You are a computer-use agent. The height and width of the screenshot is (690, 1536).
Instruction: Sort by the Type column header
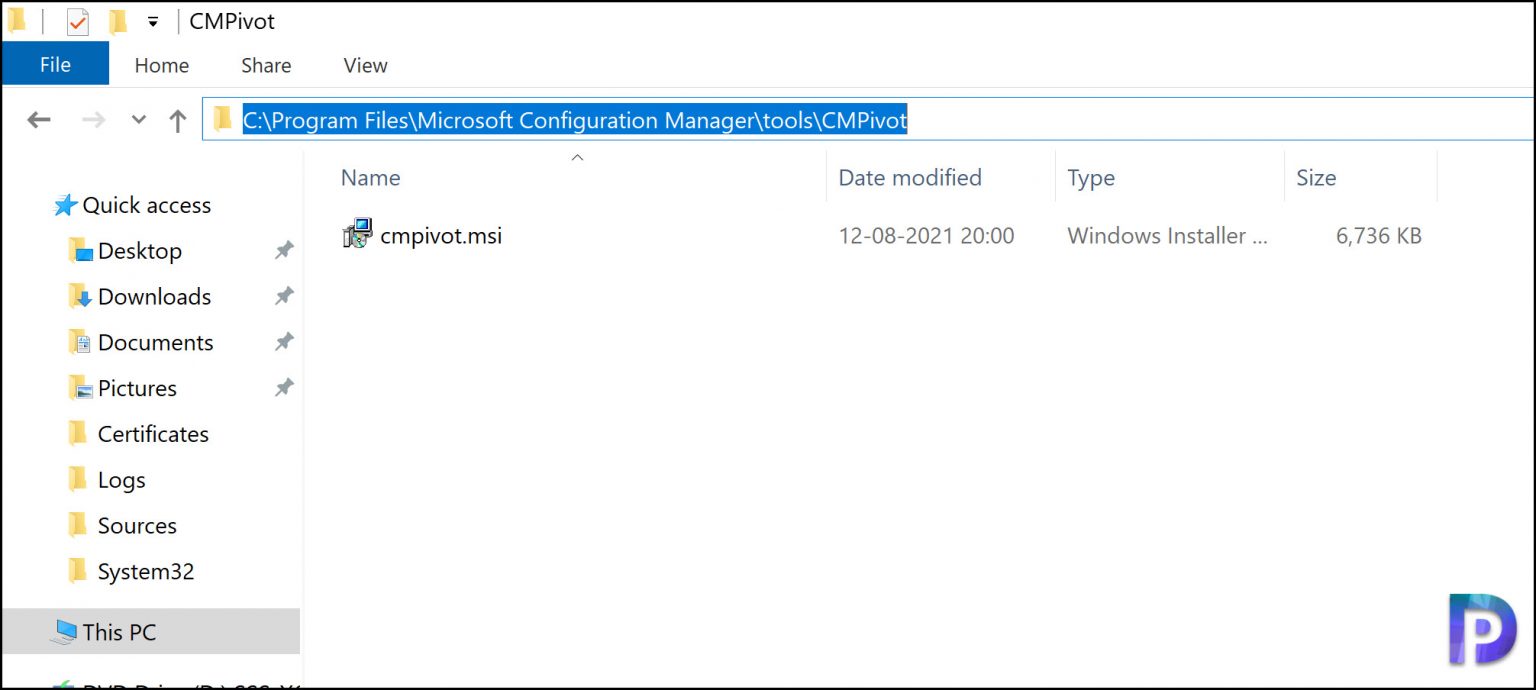point(1091,178)
